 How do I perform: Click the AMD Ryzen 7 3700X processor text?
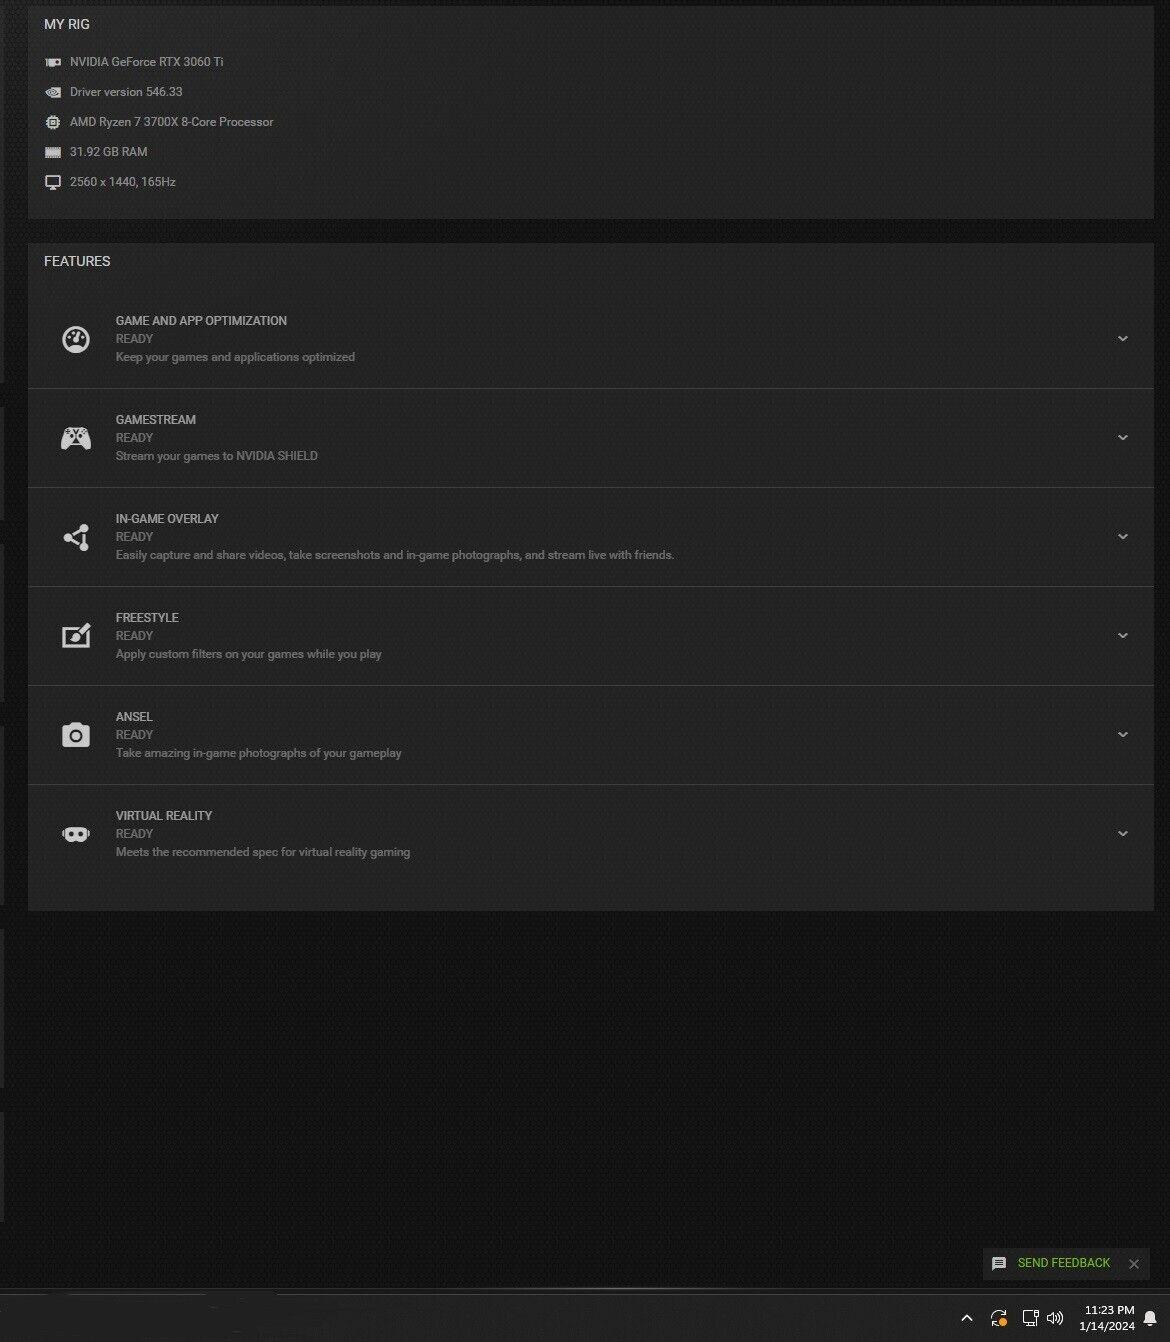click(172, 122)
